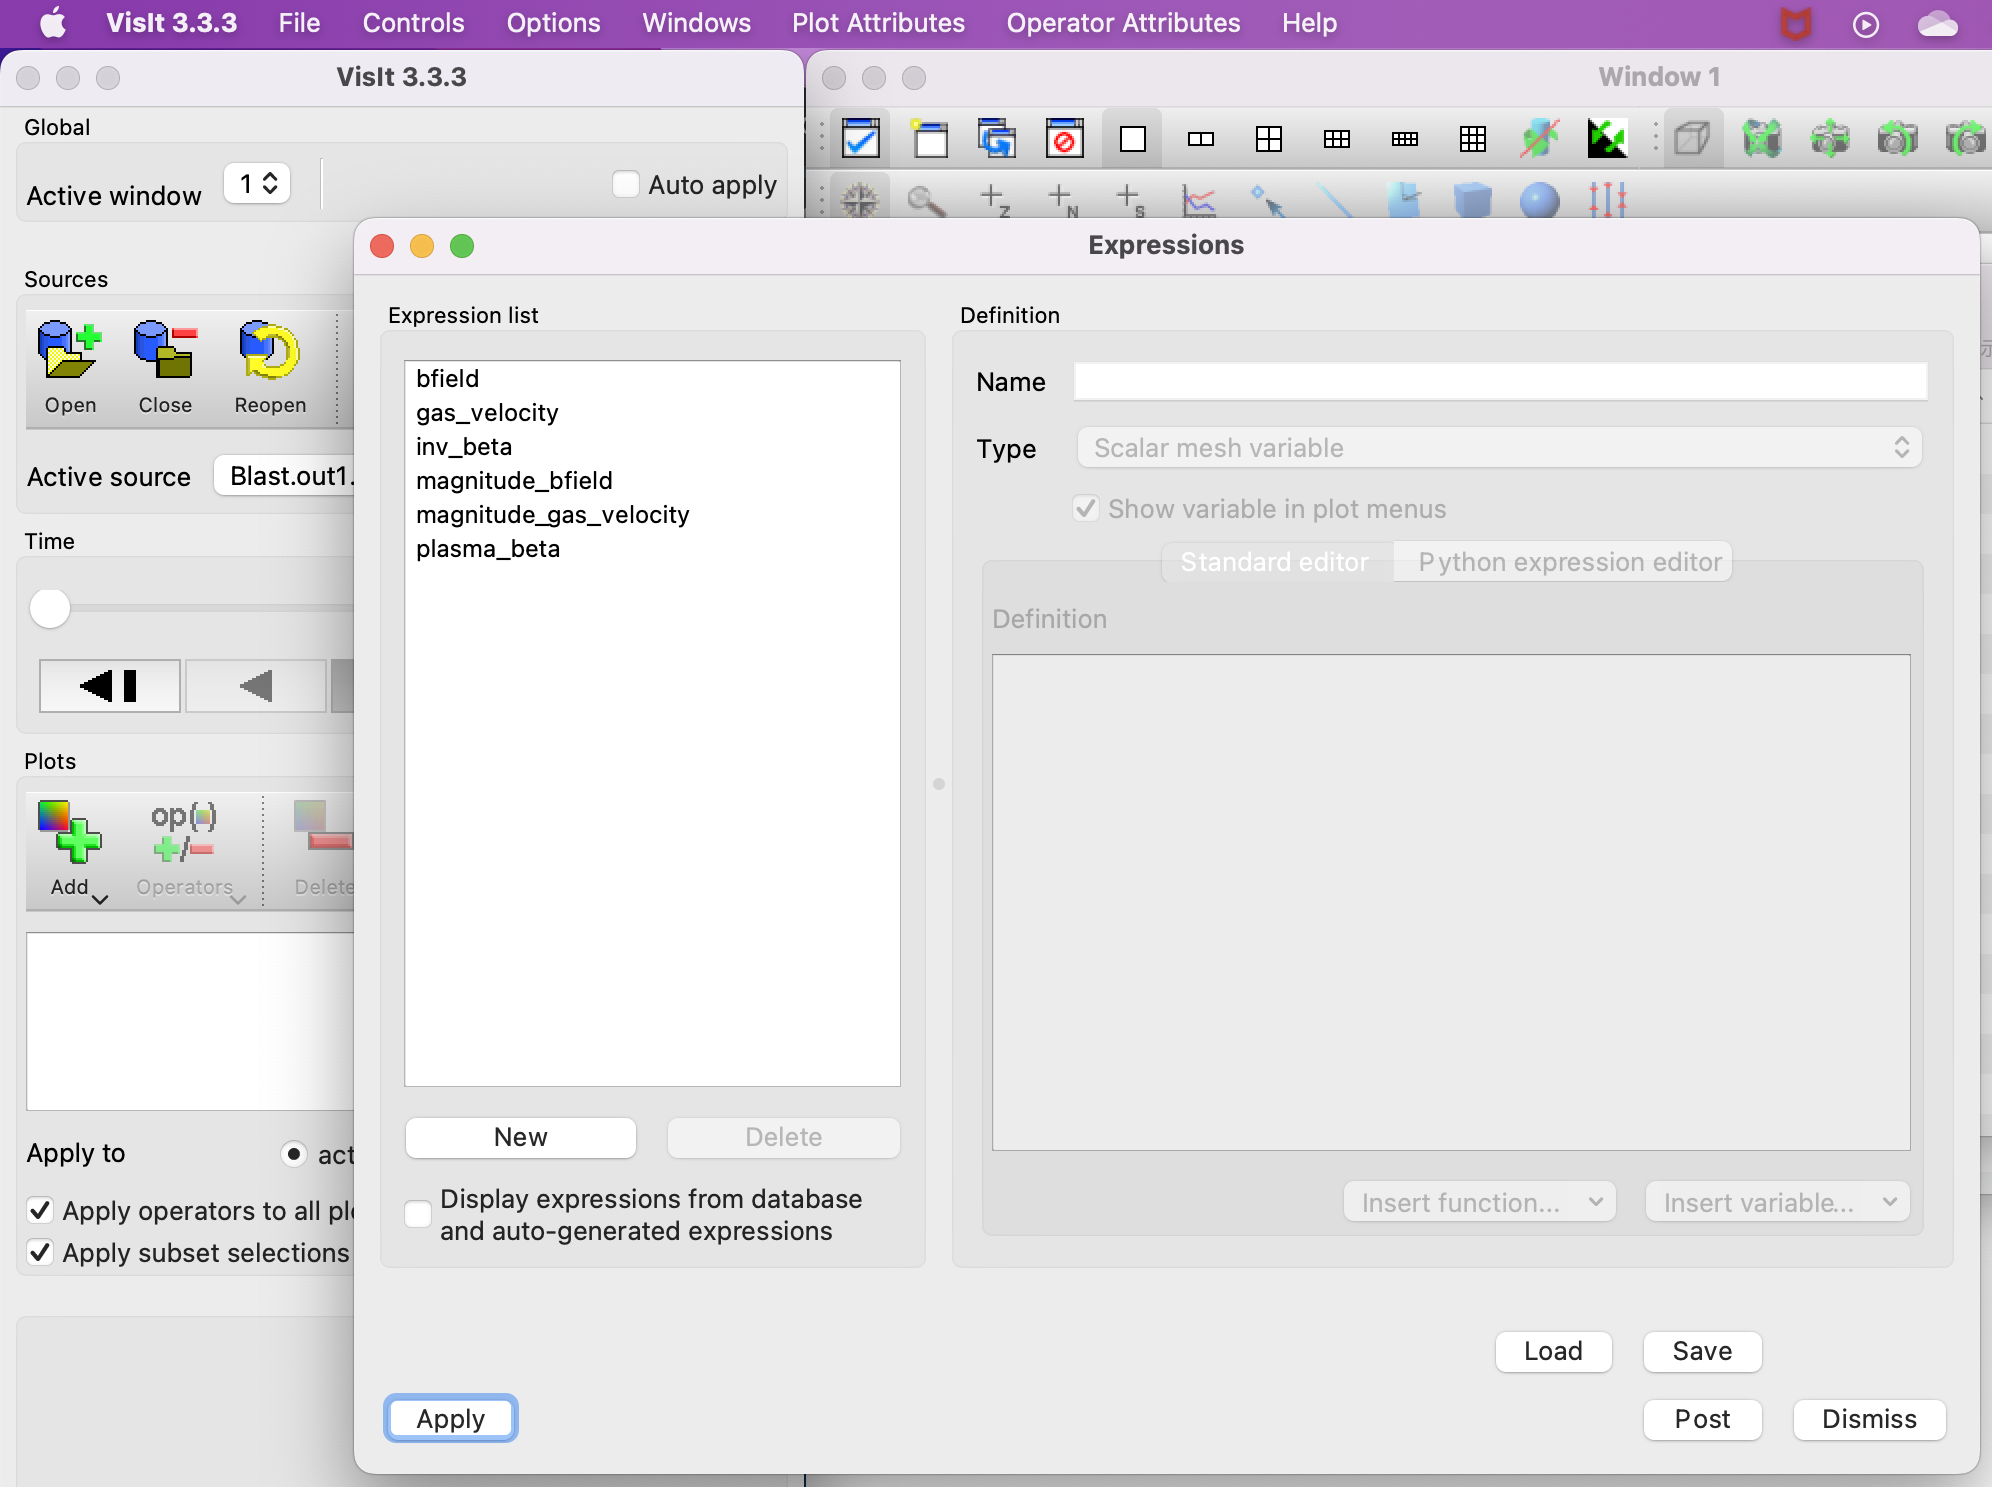1992x1487 pixels.
Task: Click the Open source icon
Action: point(70,367)
